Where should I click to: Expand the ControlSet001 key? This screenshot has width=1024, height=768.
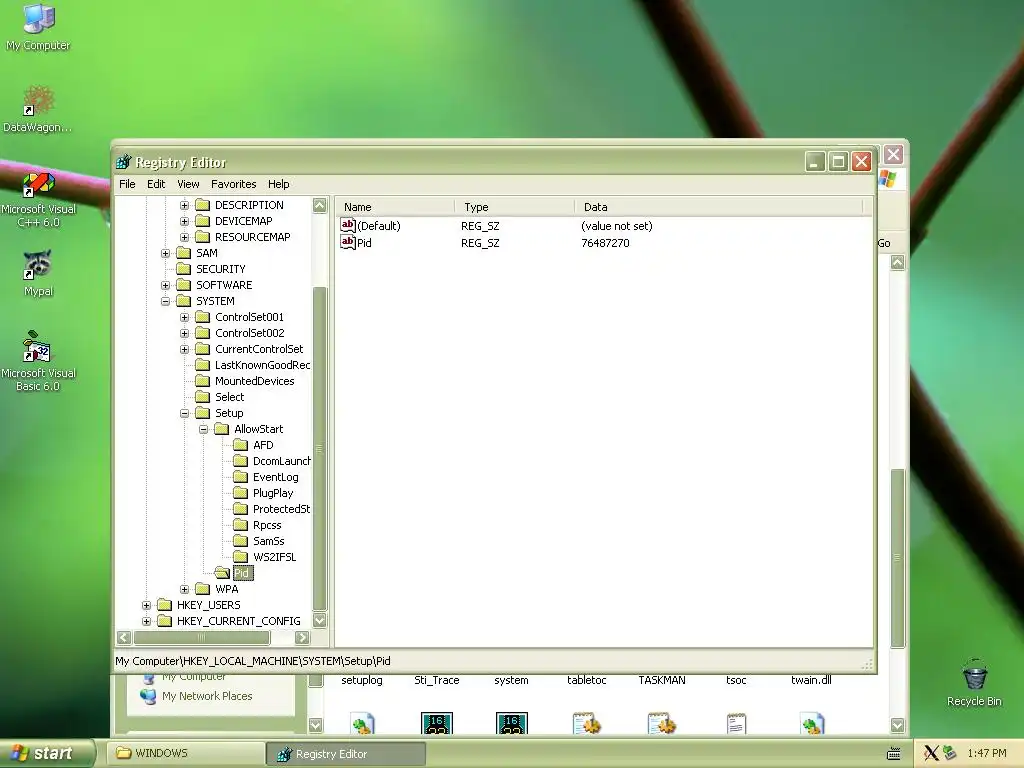point(184,317)
